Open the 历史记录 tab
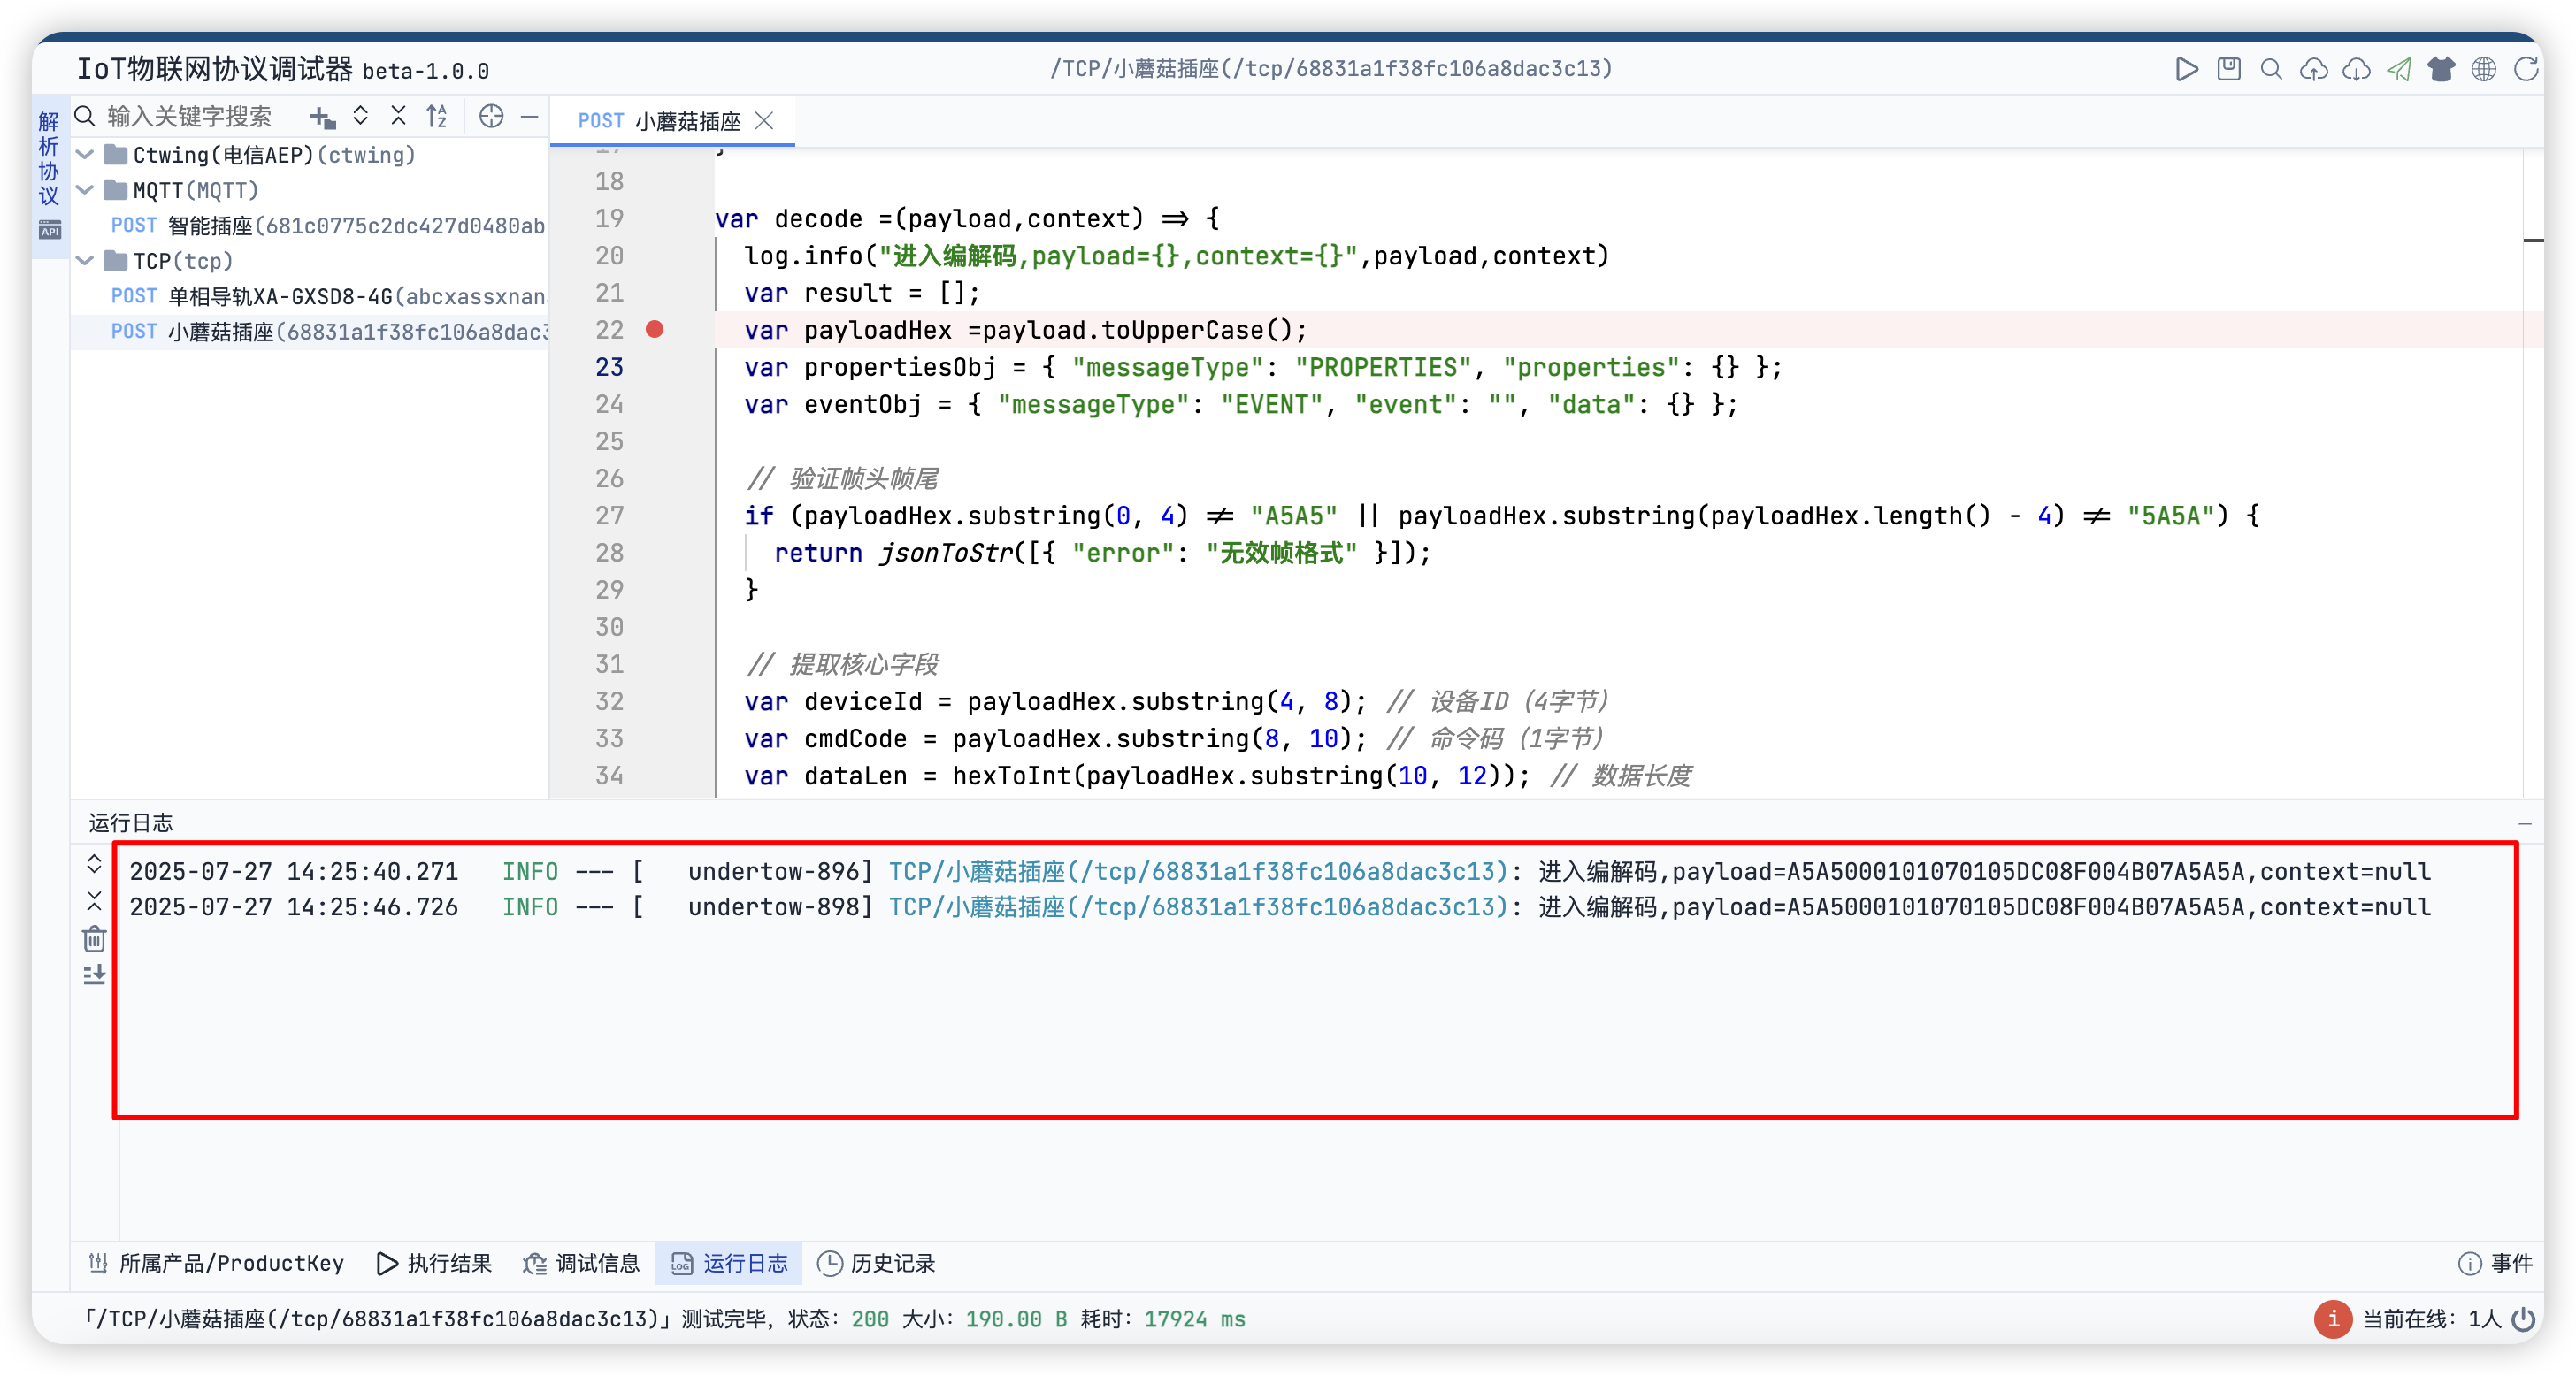2576x1376 pixels. 877,1263
